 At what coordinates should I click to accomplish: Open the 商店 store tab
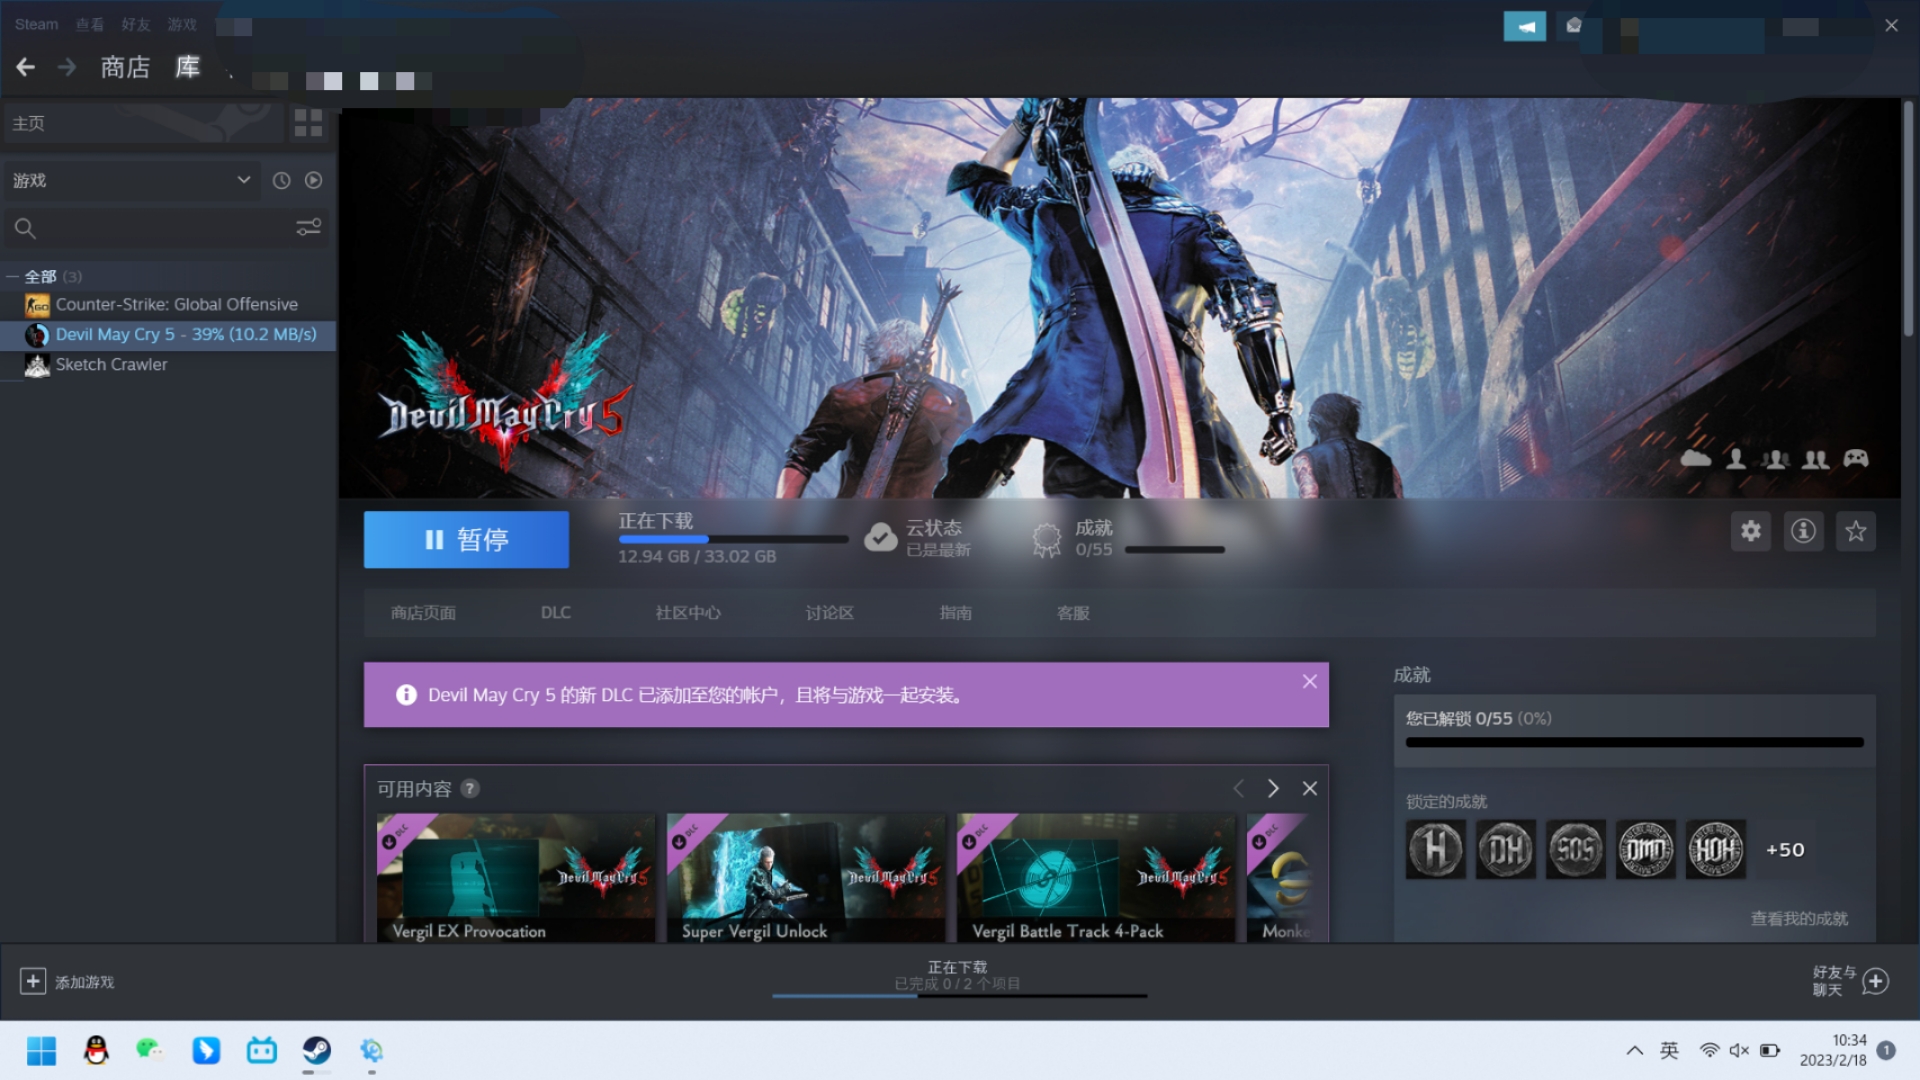pos(125,67)
